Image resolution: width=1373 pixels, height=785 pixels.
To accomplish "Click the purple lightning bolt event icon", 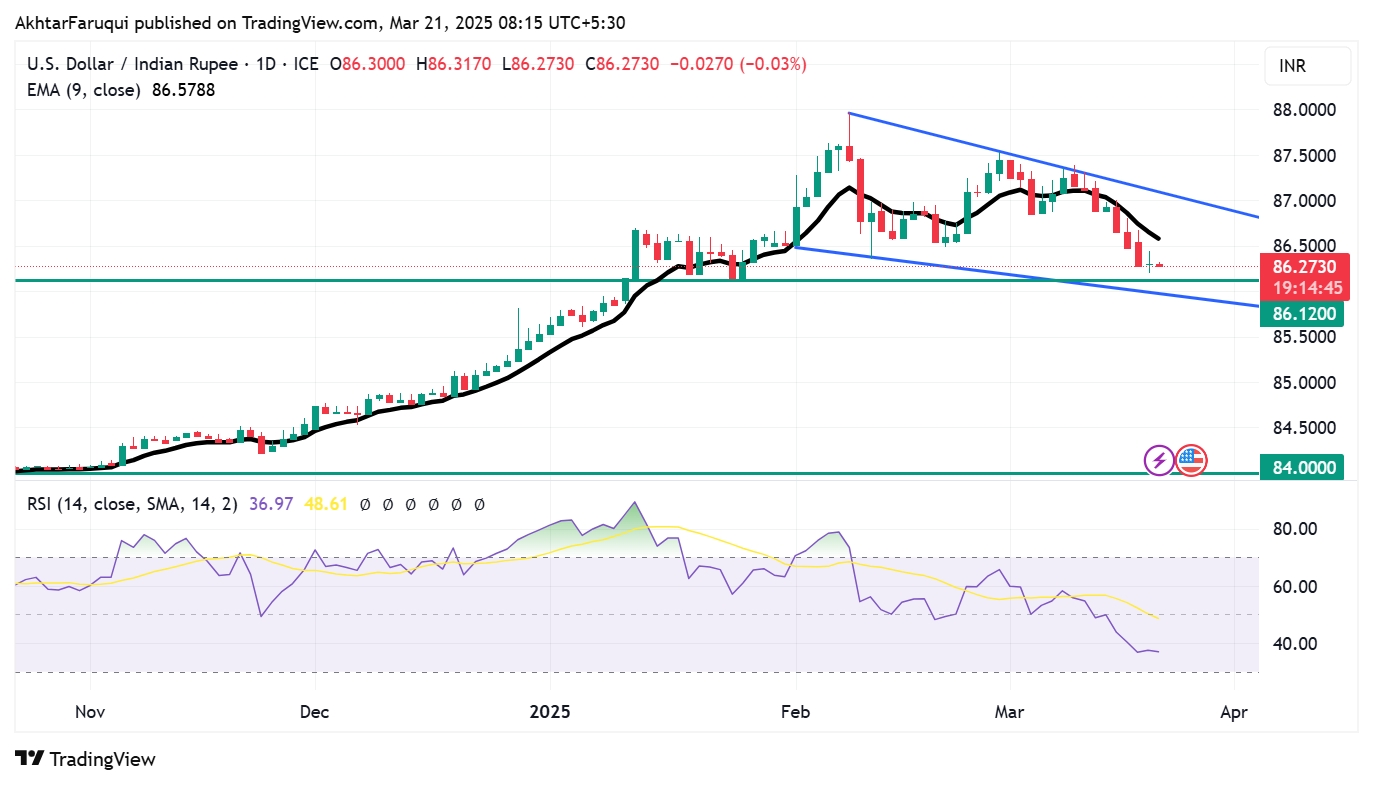I will 1159,460.
